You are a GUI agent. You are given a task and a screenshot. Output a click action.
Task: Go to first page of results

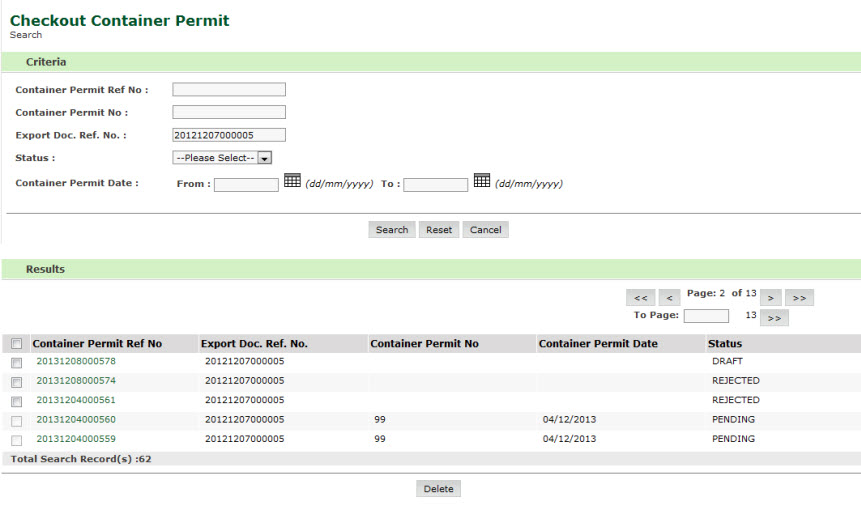click(x=640, y=298)
